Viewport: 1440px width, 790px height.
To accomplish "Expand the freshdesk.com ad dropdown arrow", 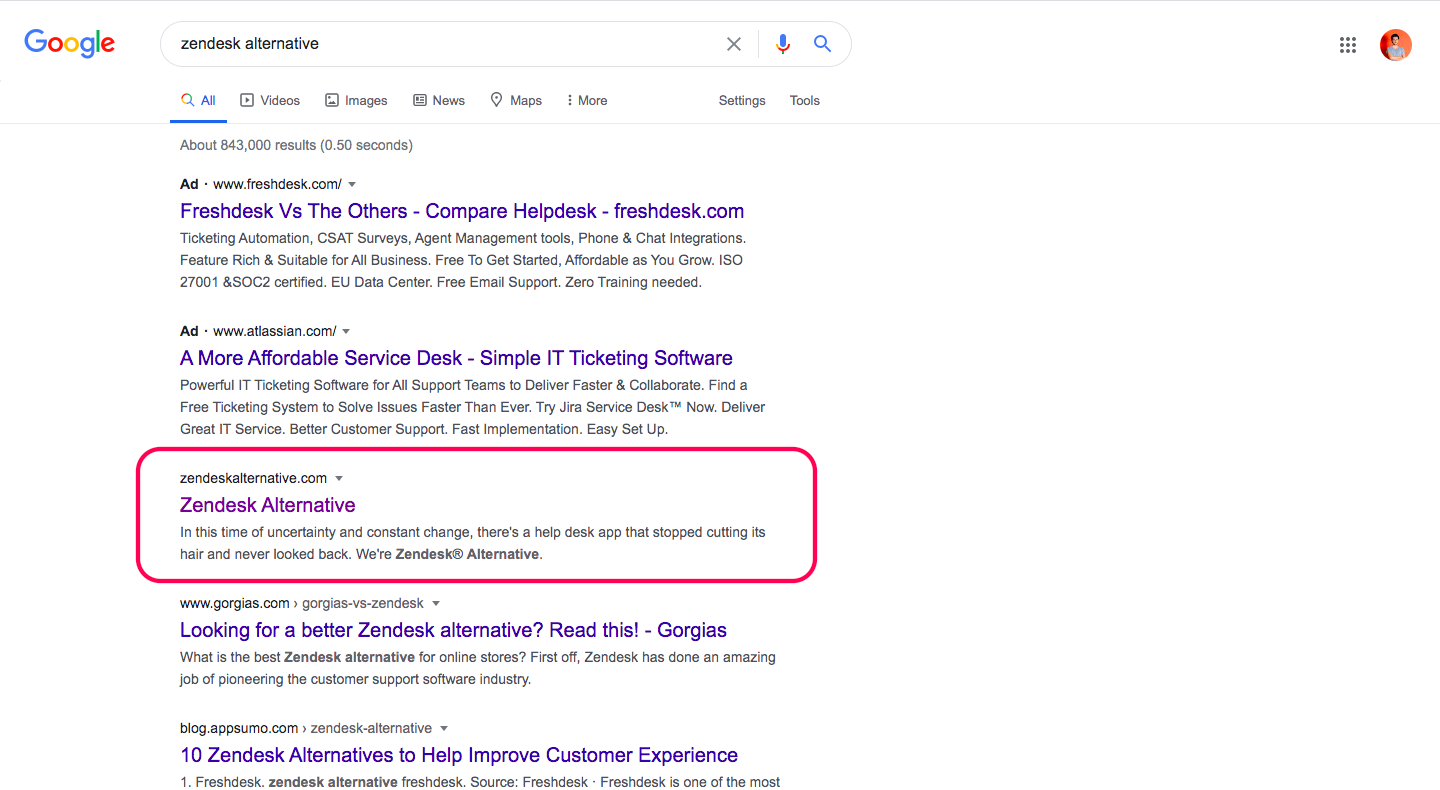I will pyautogui.click(x=352, y=185).
